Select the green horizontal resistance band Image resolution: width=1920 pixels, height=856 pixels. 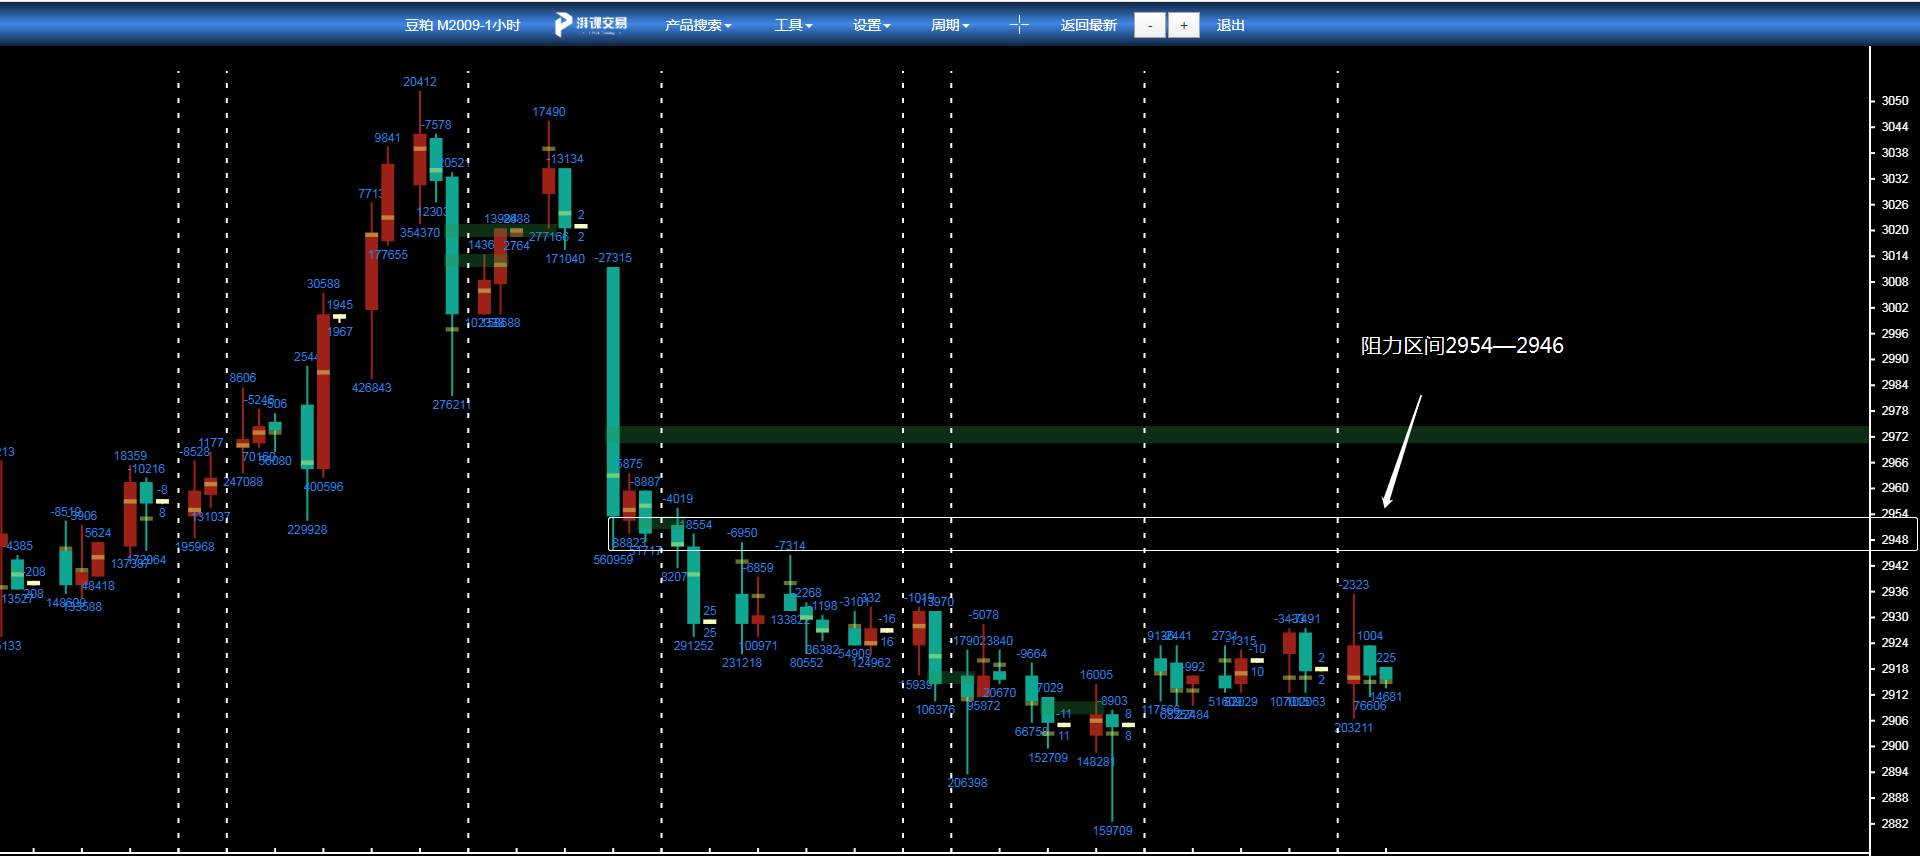point(1240,435)
